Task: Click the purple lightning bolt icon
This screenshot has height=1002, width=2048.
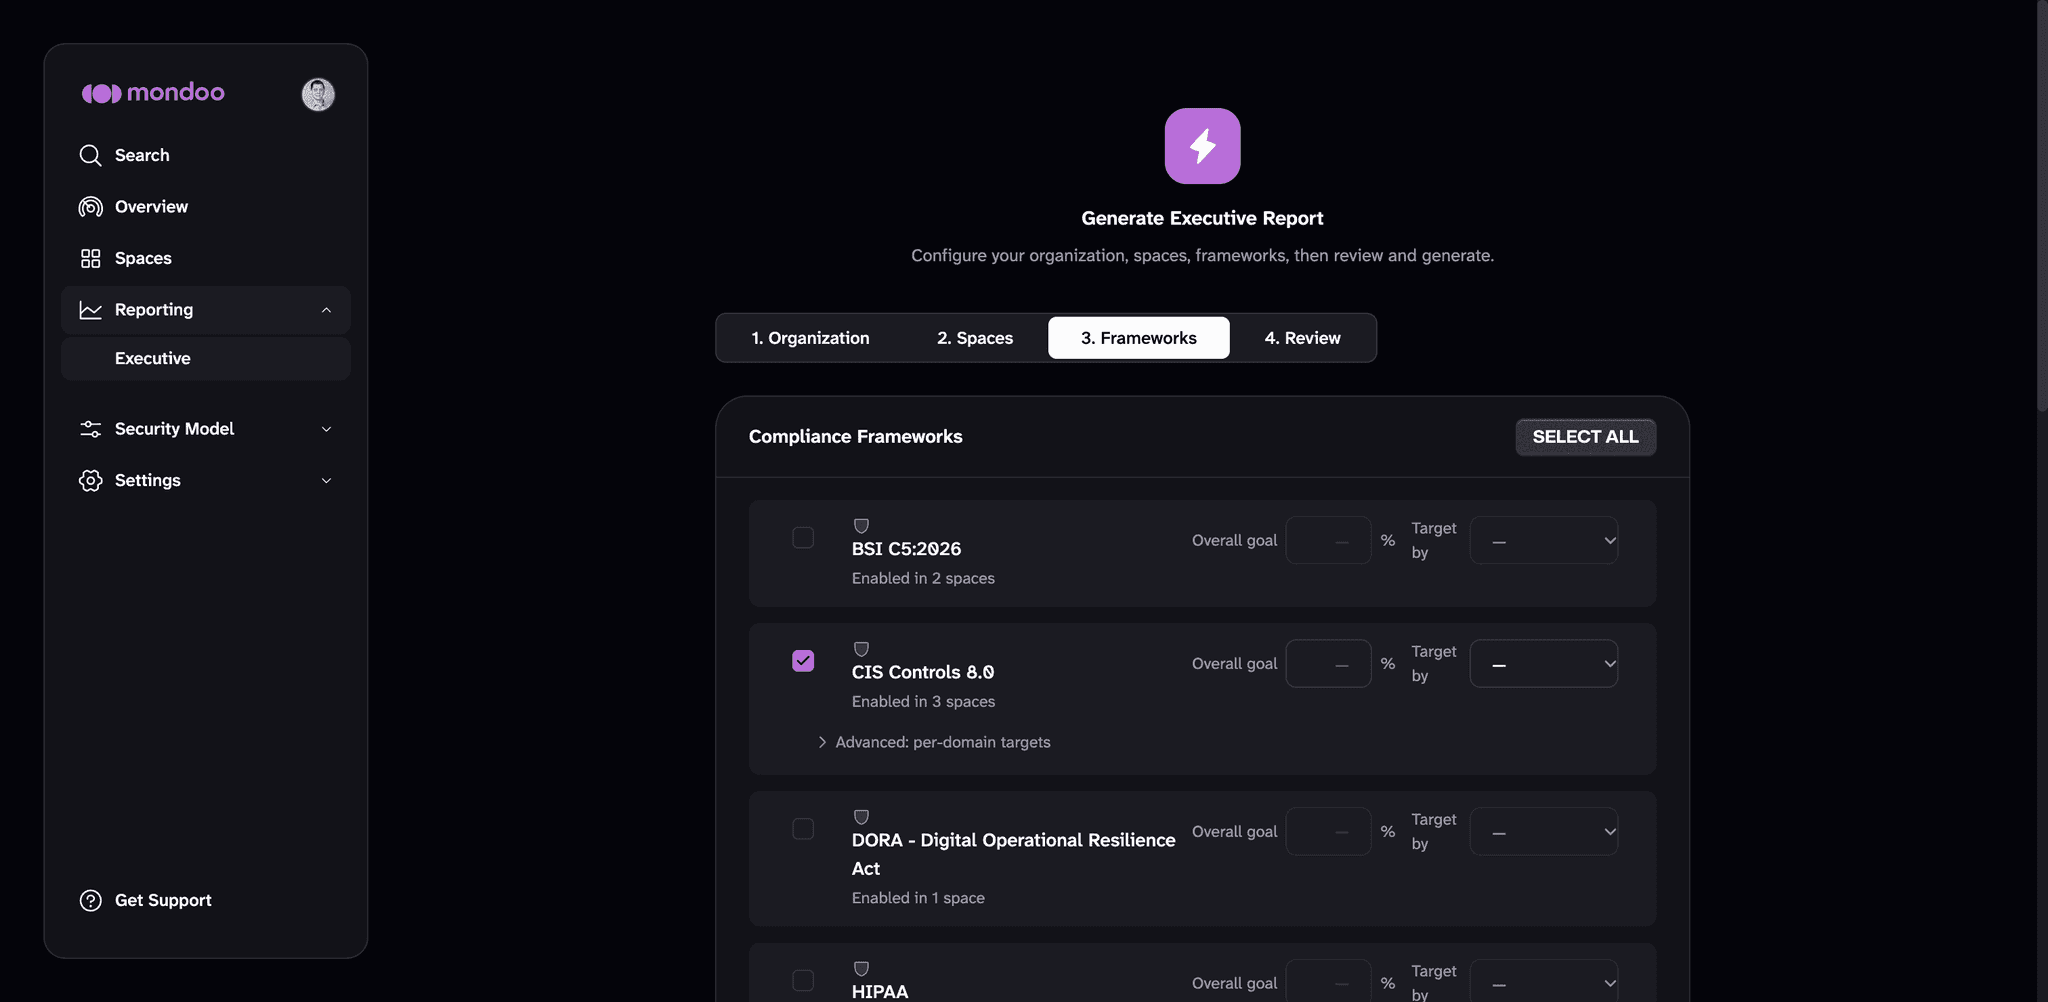Action: (x=1202, y=146)
